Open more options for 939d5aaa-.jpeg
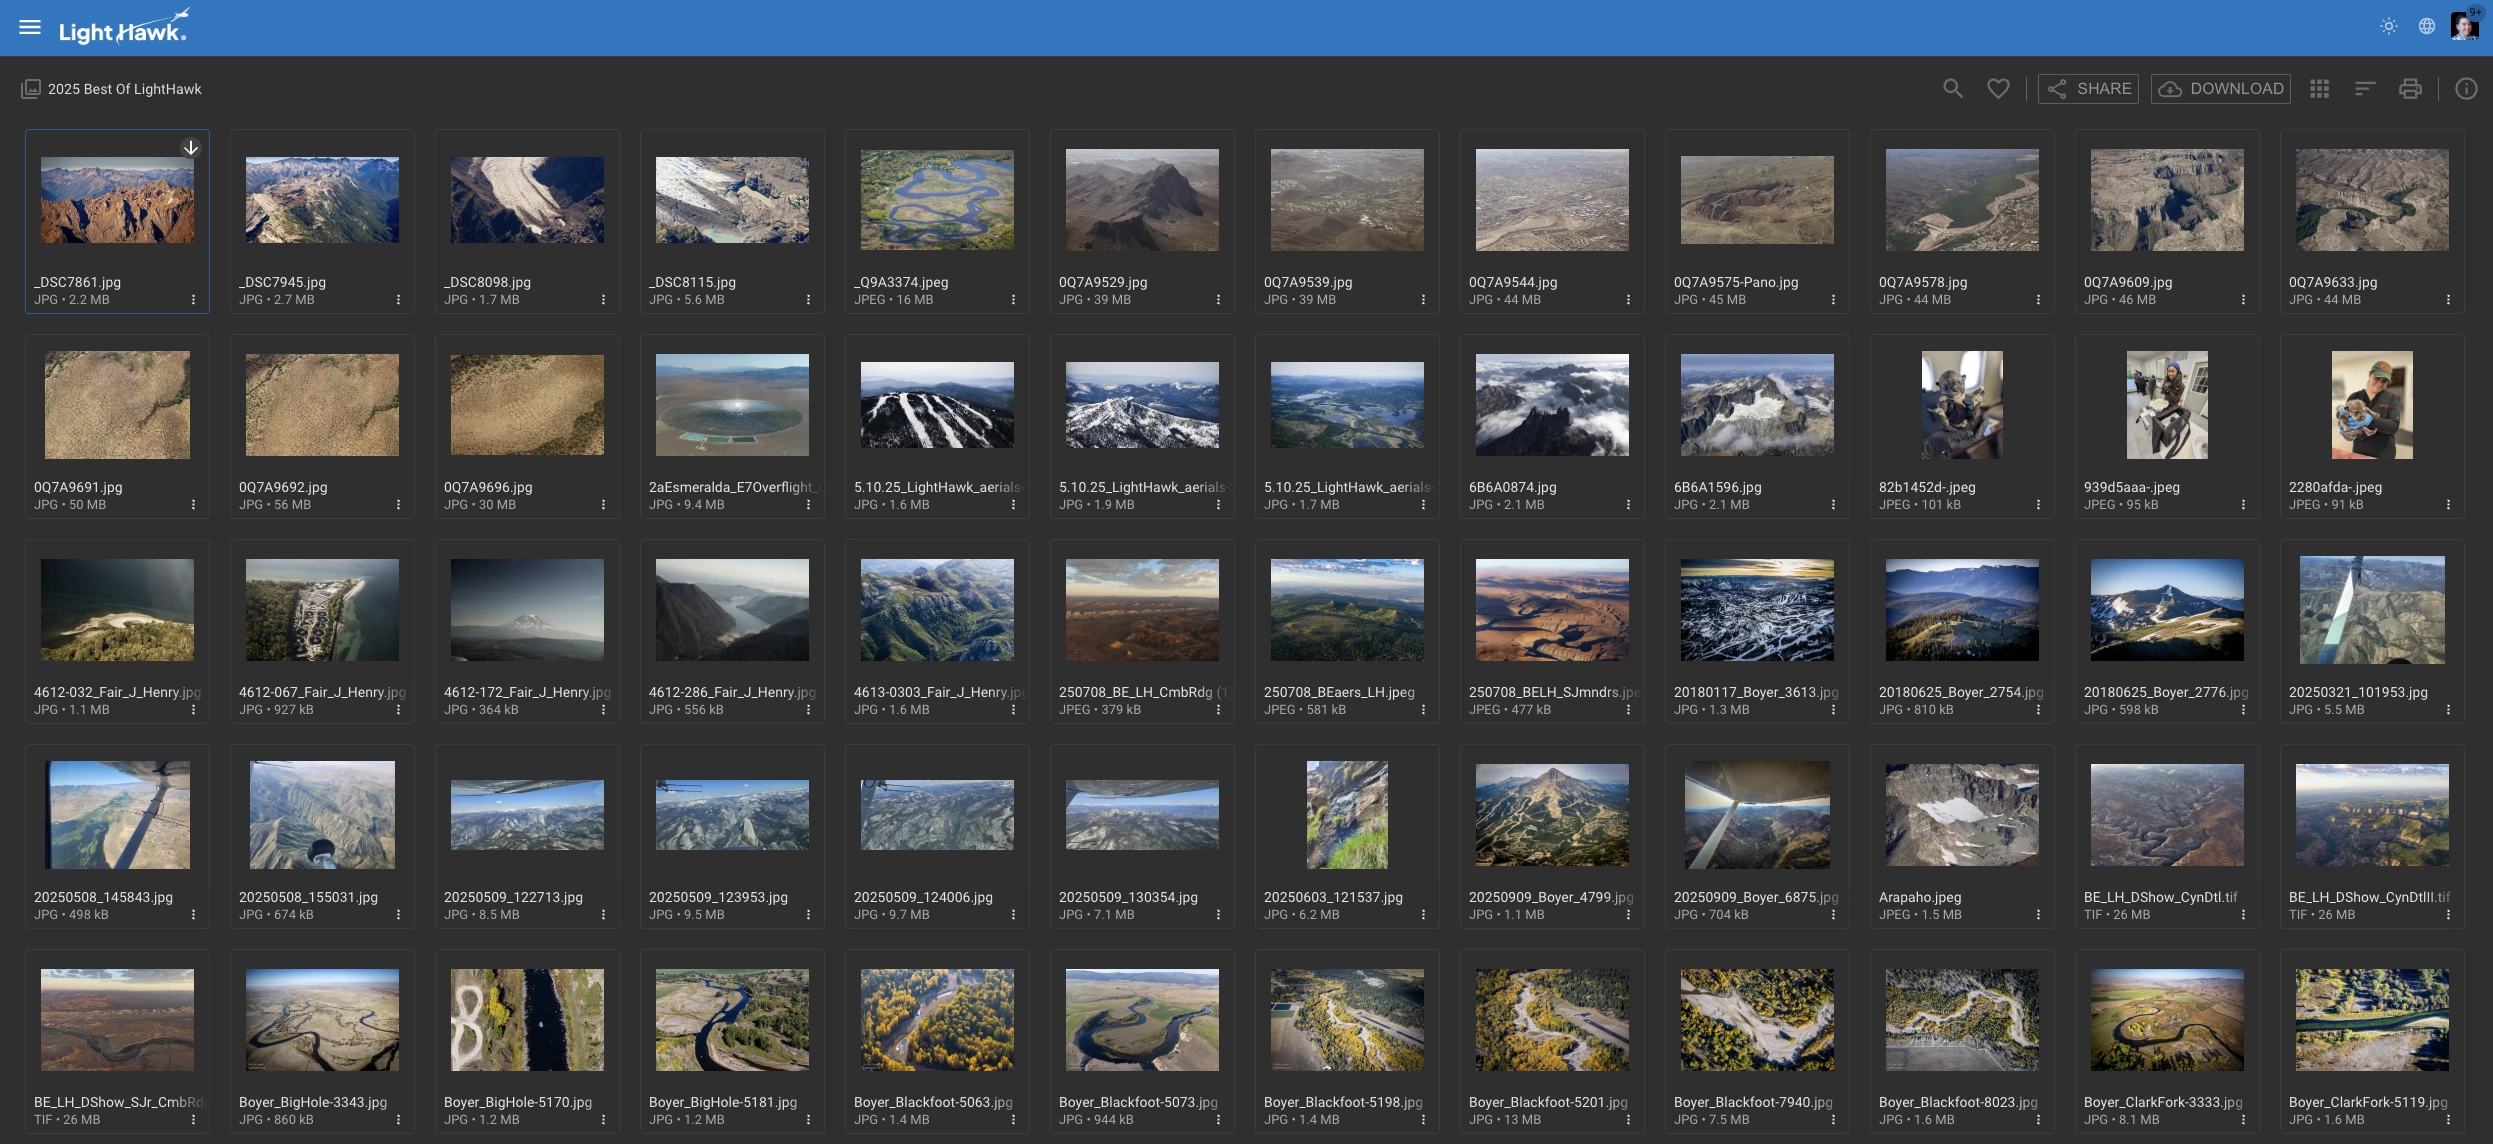Screen dimensions: 2493x1144 (2243, 505)
